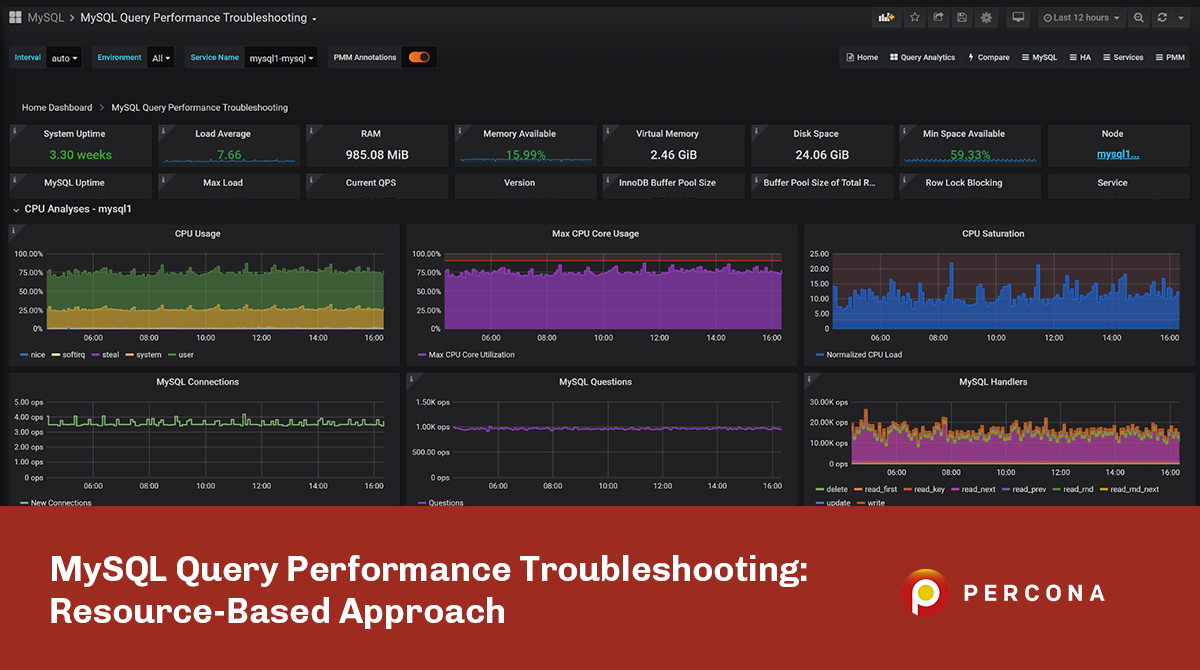
Task: Cycle view mode with monitor icon
Action: pos(1018,17)
